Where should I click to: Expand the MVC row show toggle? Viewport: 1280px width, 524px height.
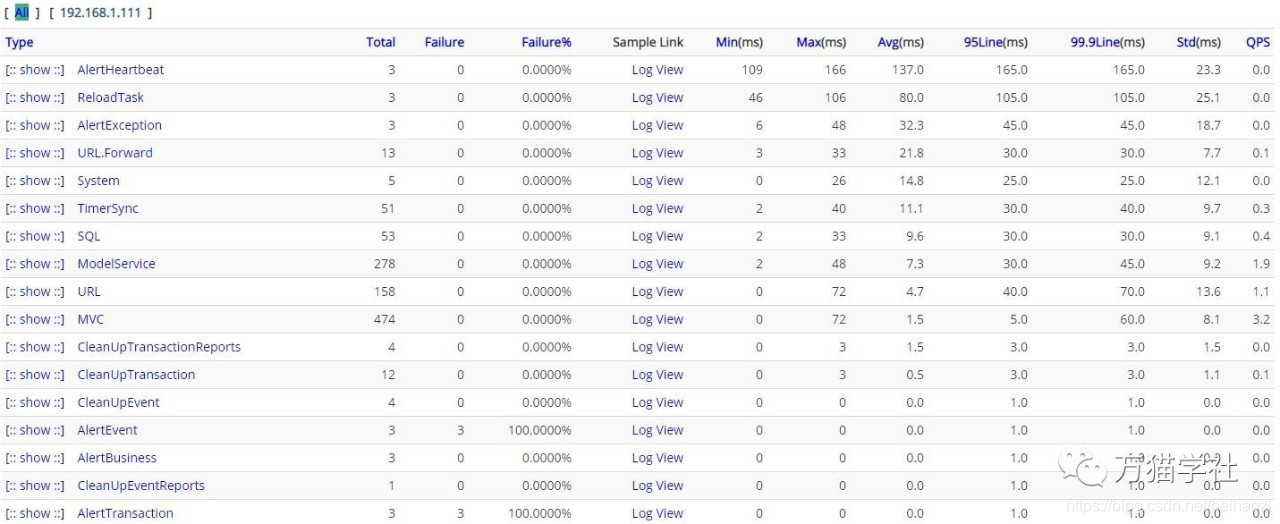[x=35, y=320]
